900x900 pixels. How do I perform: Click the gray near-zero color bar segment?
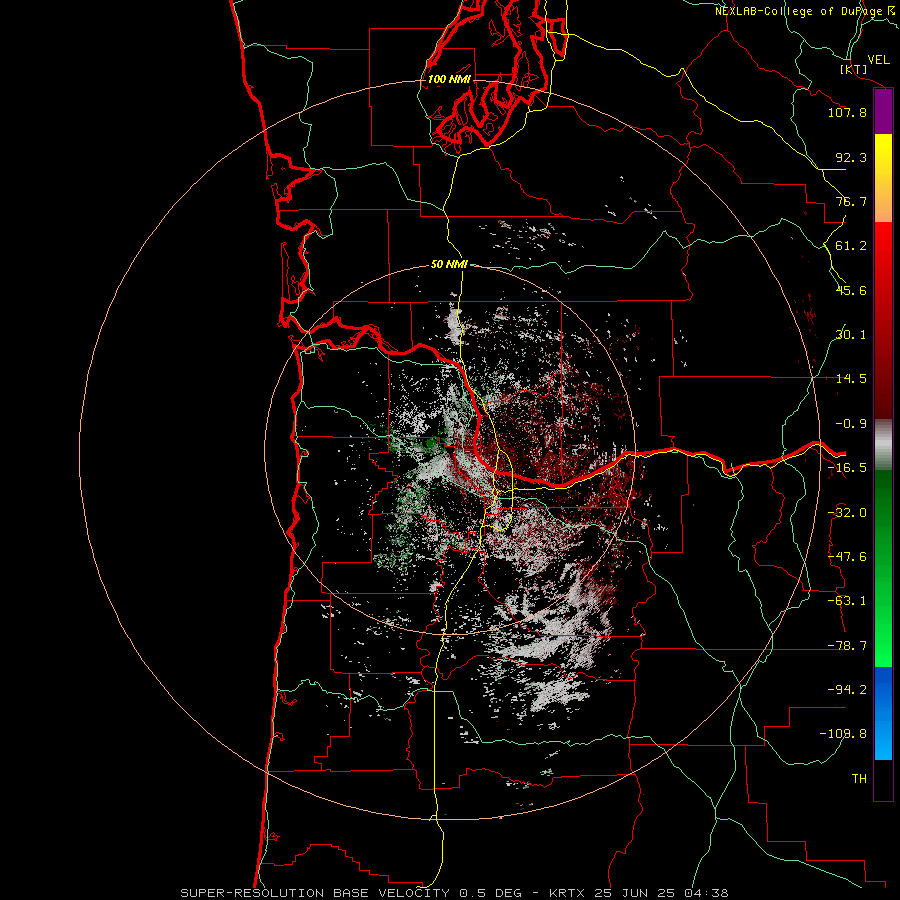883,445
